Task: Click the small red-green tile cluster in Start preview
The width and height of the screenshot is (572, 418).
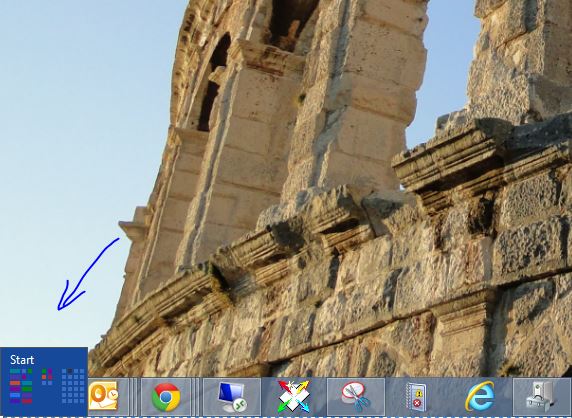Action: coord(47,376)
